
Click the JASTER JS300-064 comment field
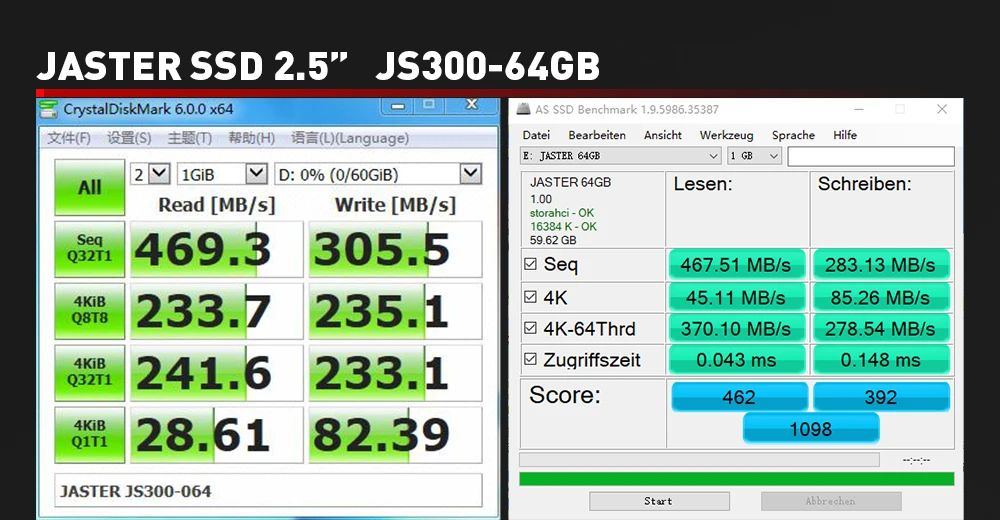click(268, 491)
